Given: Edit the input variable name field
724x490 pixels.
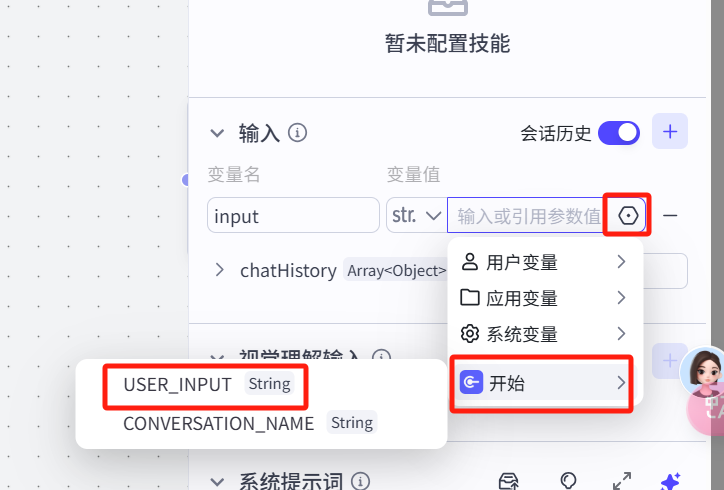Looking at the screenshot, I should tap(293, 215).
